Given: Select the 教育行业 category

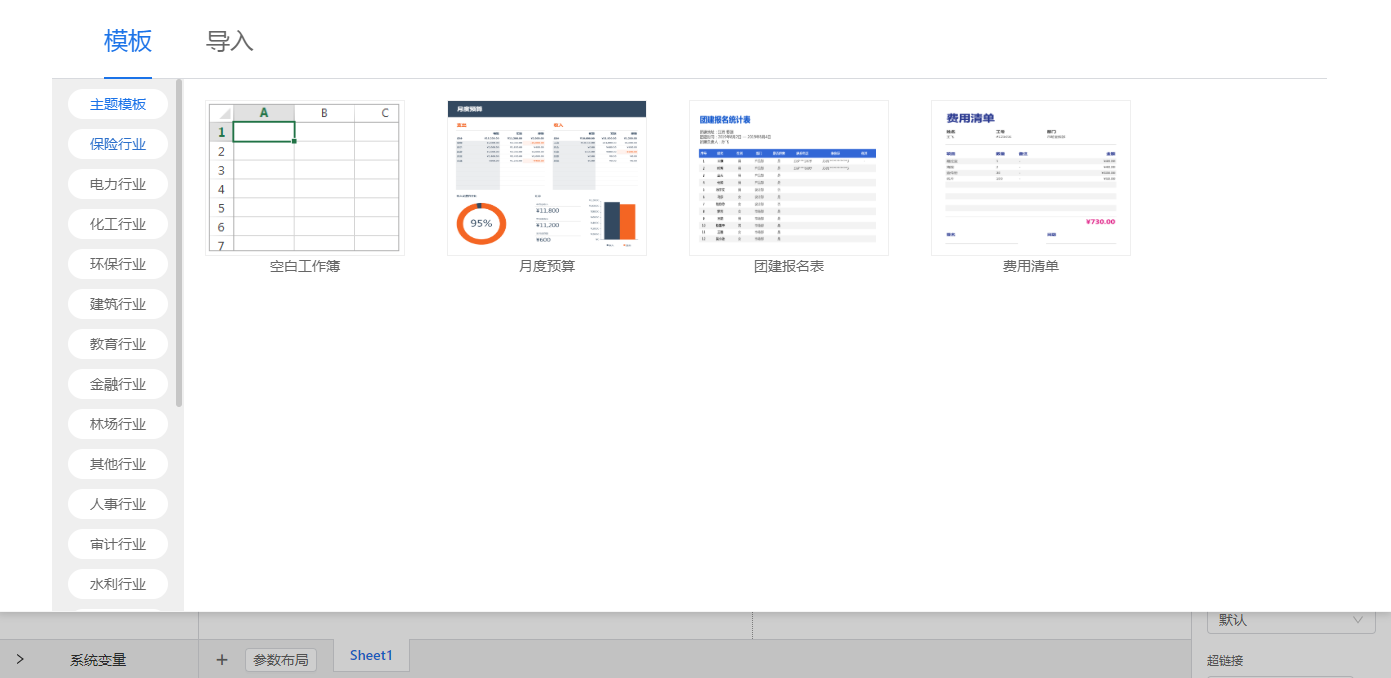Looking at the screenshot, I should 118,344.
